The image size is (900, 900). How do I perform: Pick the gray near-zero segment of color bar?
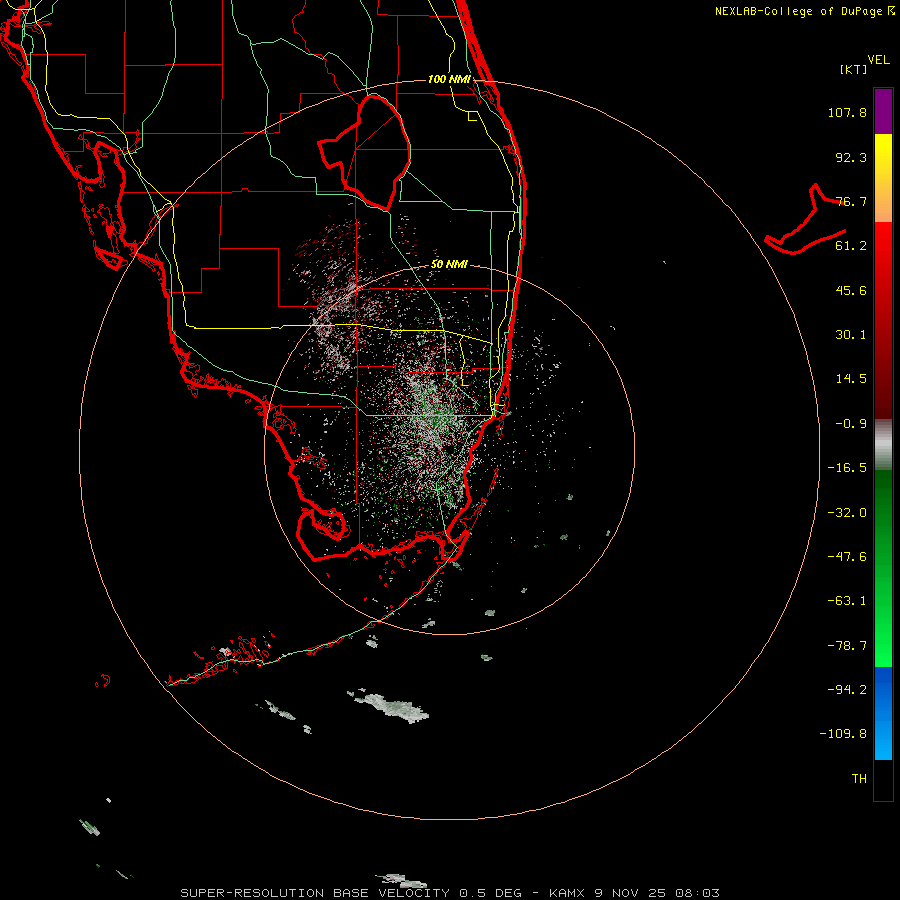coord(883,445)
